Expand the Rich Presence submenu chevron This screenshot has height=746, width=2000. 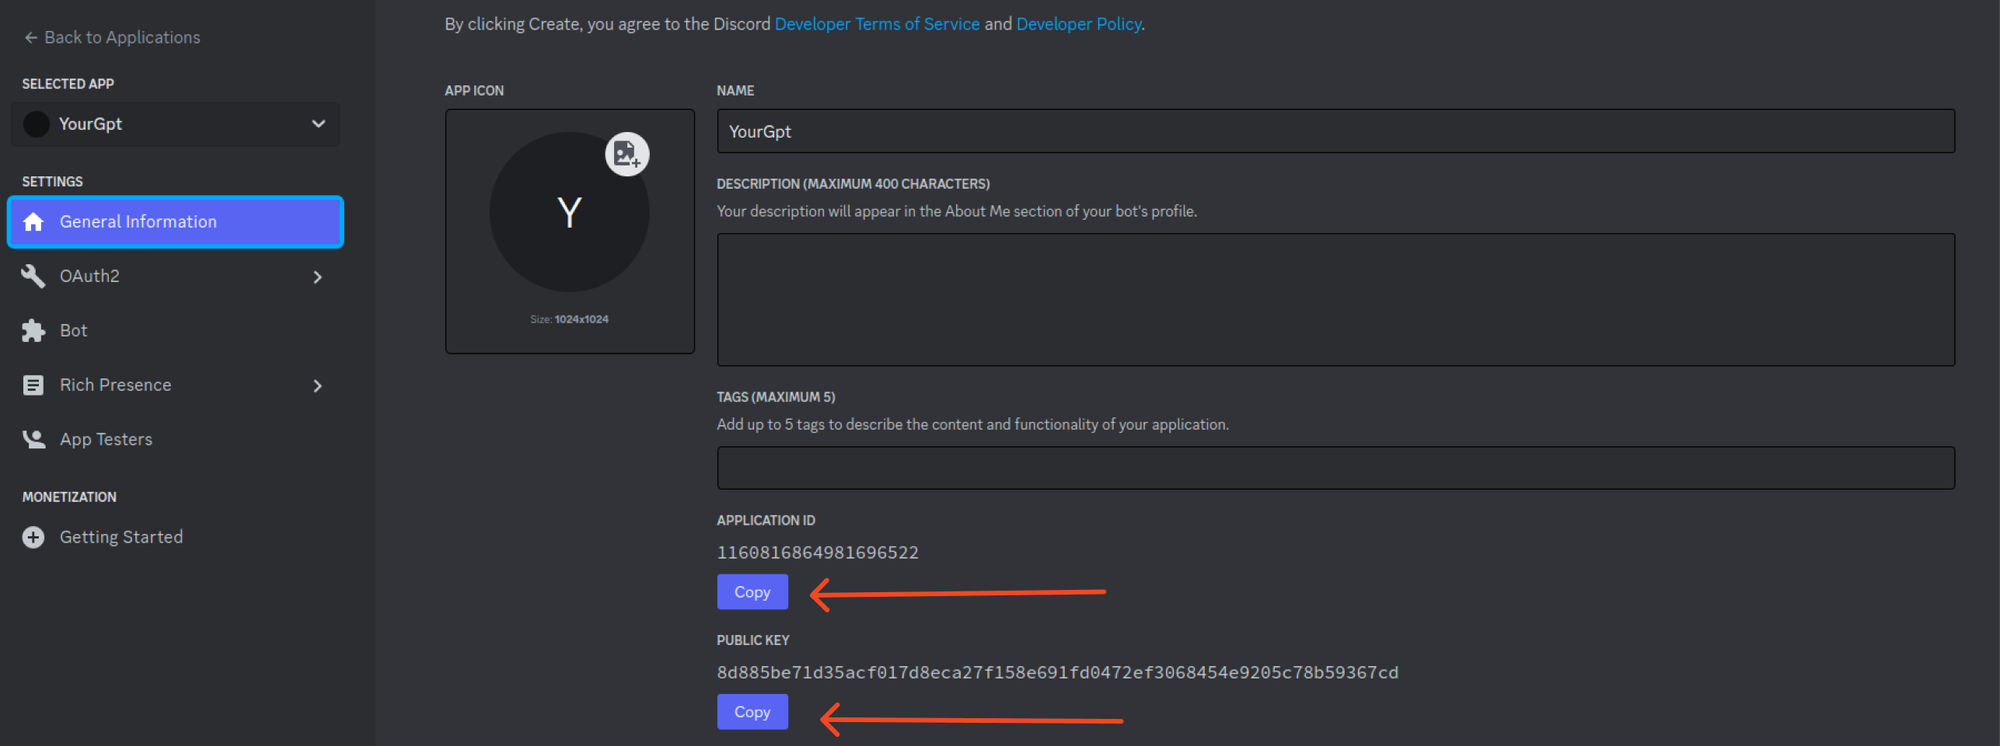317,386
